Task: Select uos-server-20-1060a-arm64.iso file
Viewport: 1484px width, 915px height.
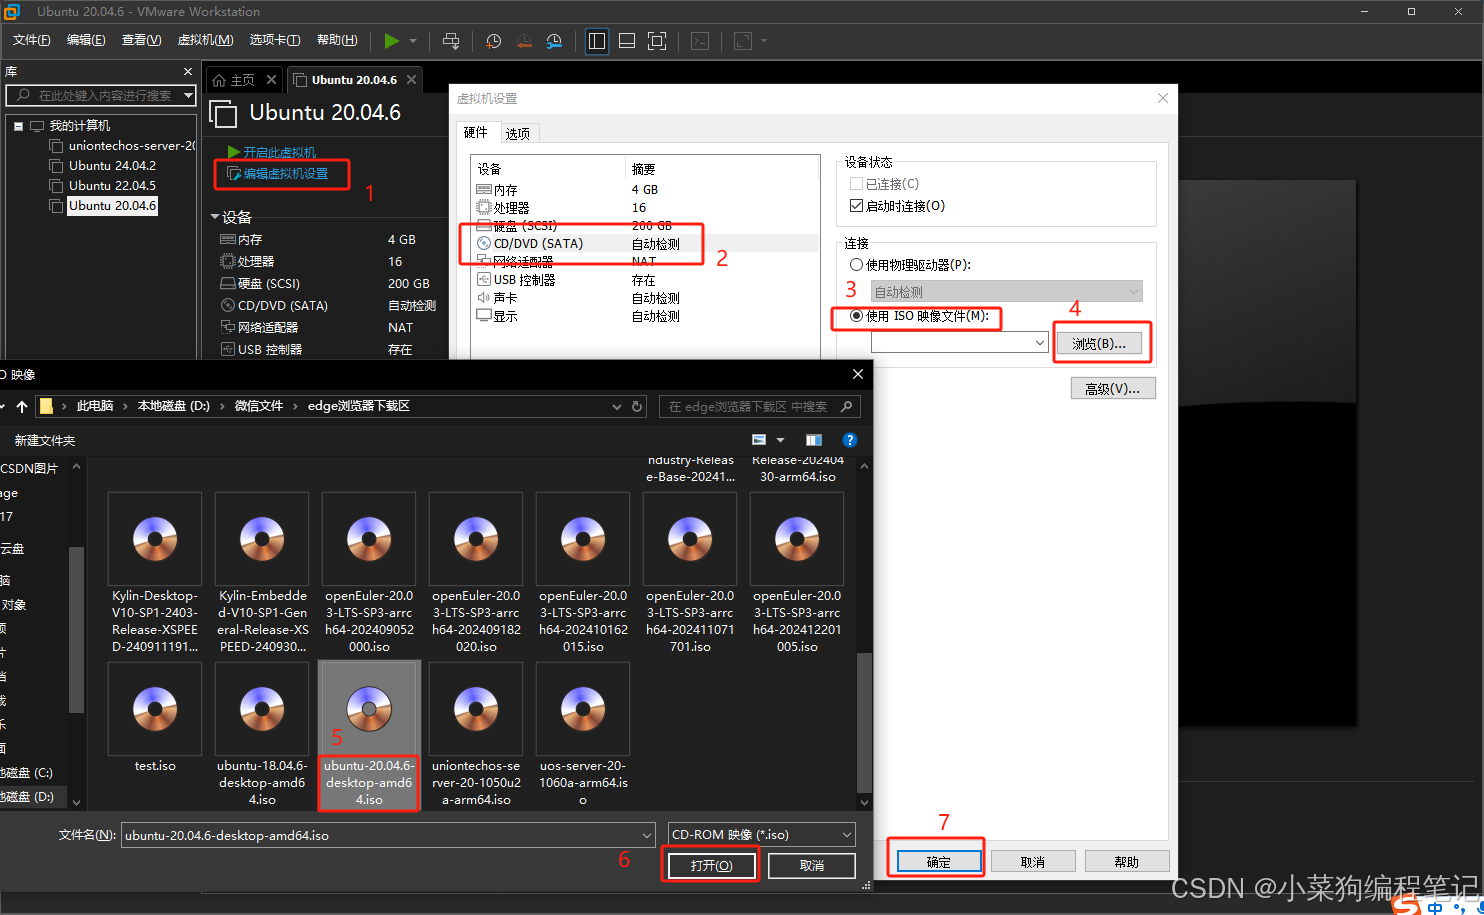Action: click(583, 736)
